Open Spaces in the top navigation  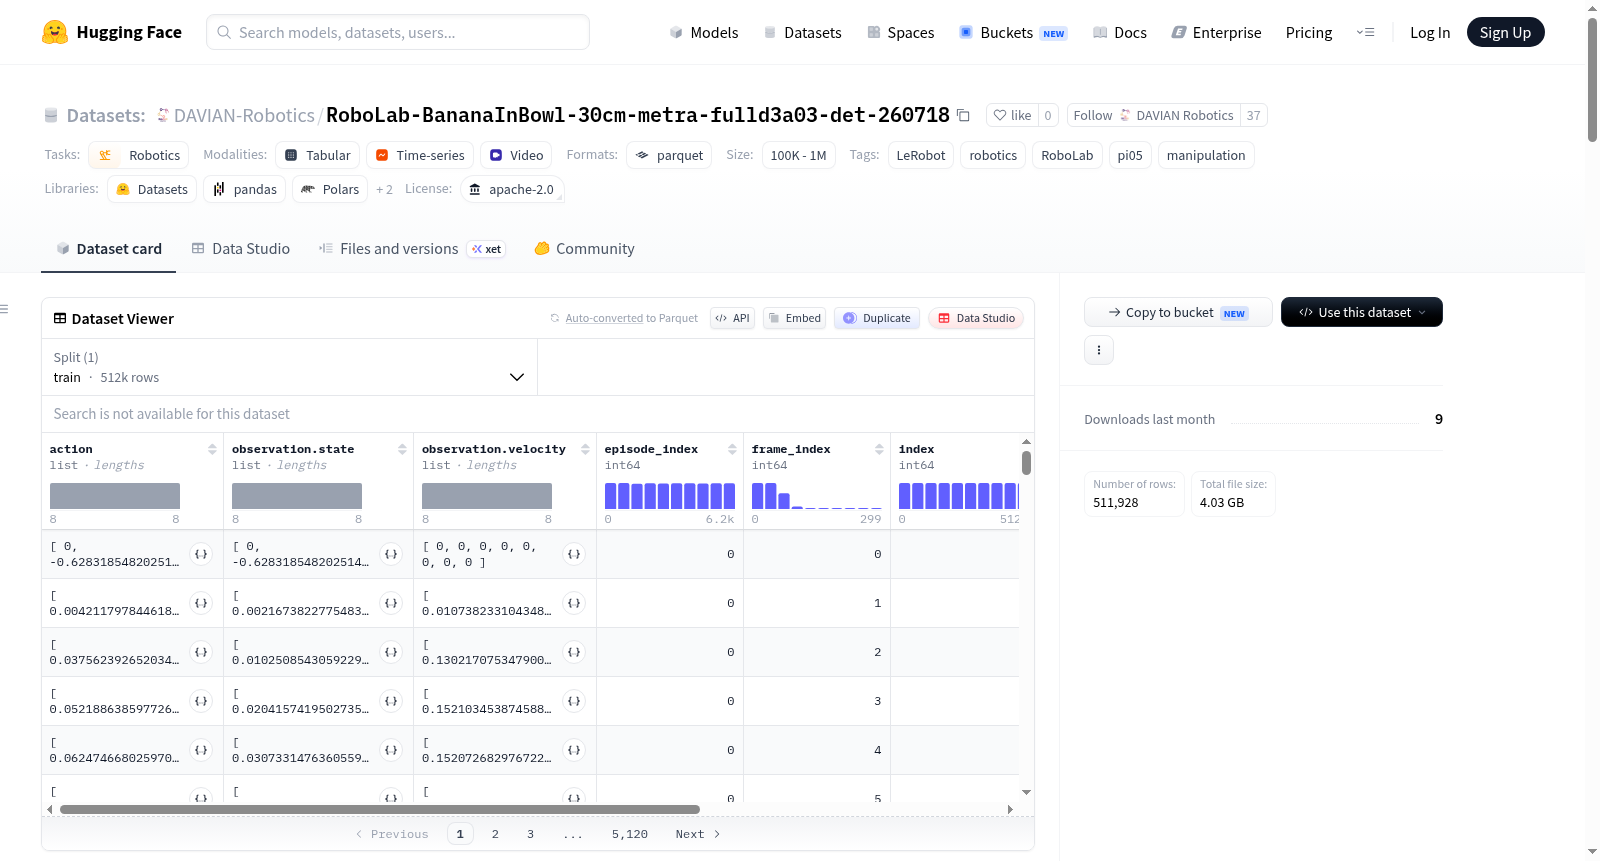coord(900,33)
